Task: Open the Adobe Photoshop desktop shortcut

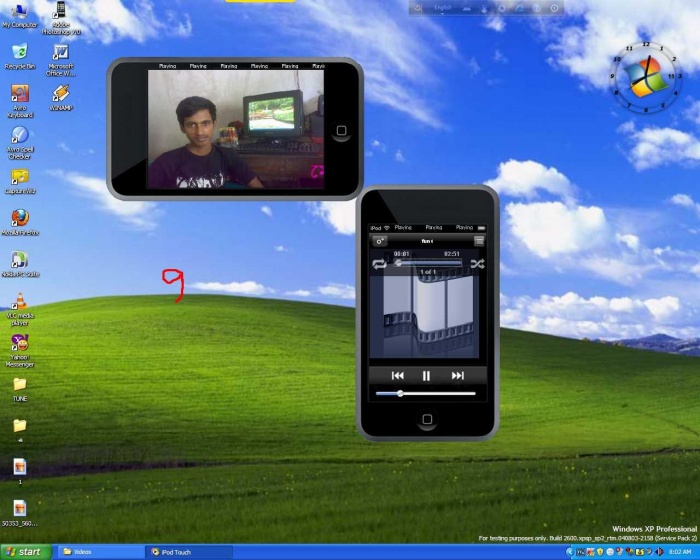Action: point(61,18)
